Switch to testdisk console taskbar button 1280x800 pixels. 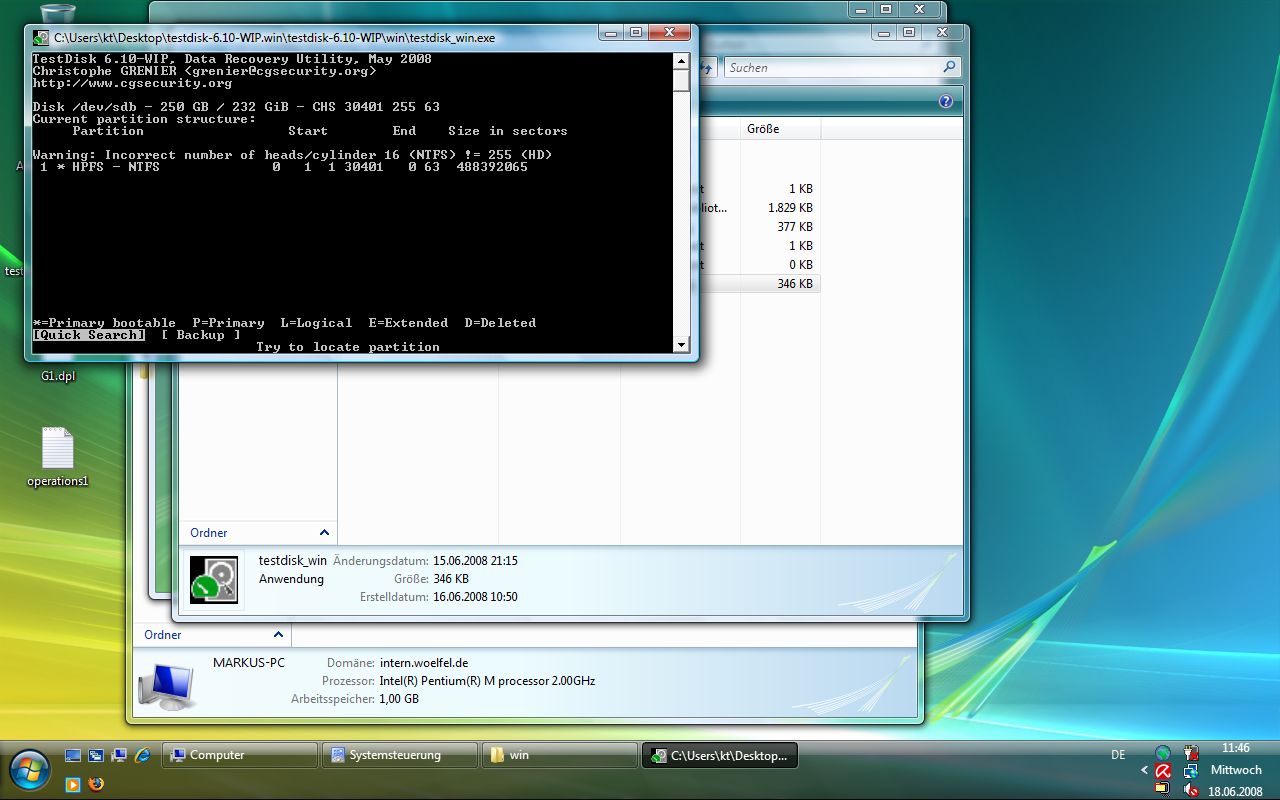coord(719,755)
